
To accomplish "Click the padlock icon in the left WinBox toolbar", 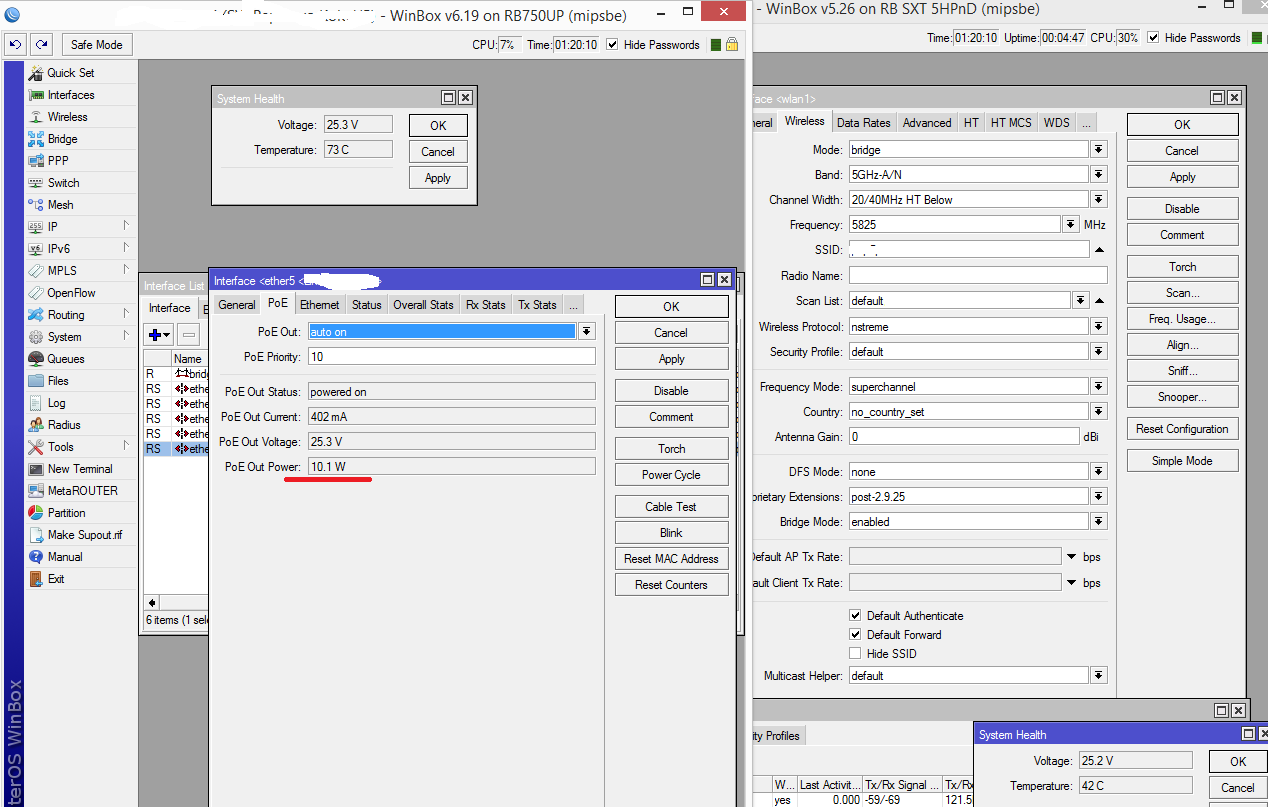I will [x=732, y=45].
